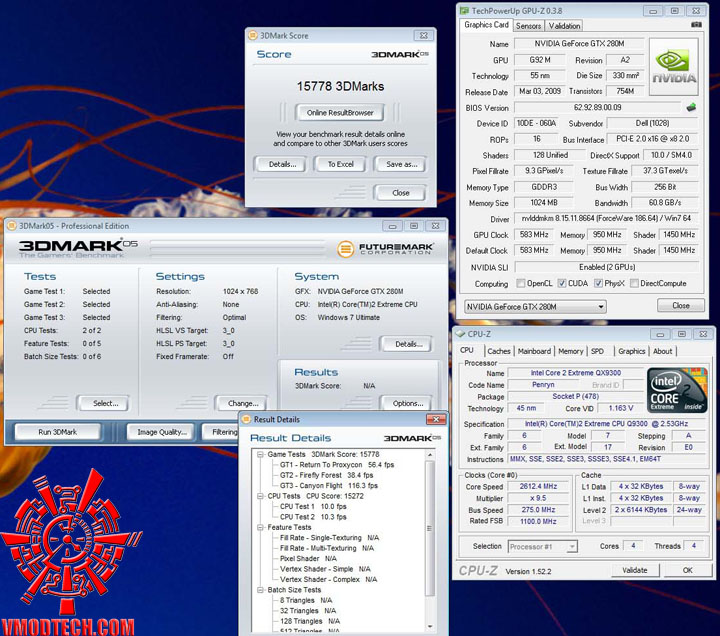The image size is (720, 636).
Task: Click the Intel Core 2 Extreme logo in CPU-Z
Action: pyautogui.click(x=677, y=390)
